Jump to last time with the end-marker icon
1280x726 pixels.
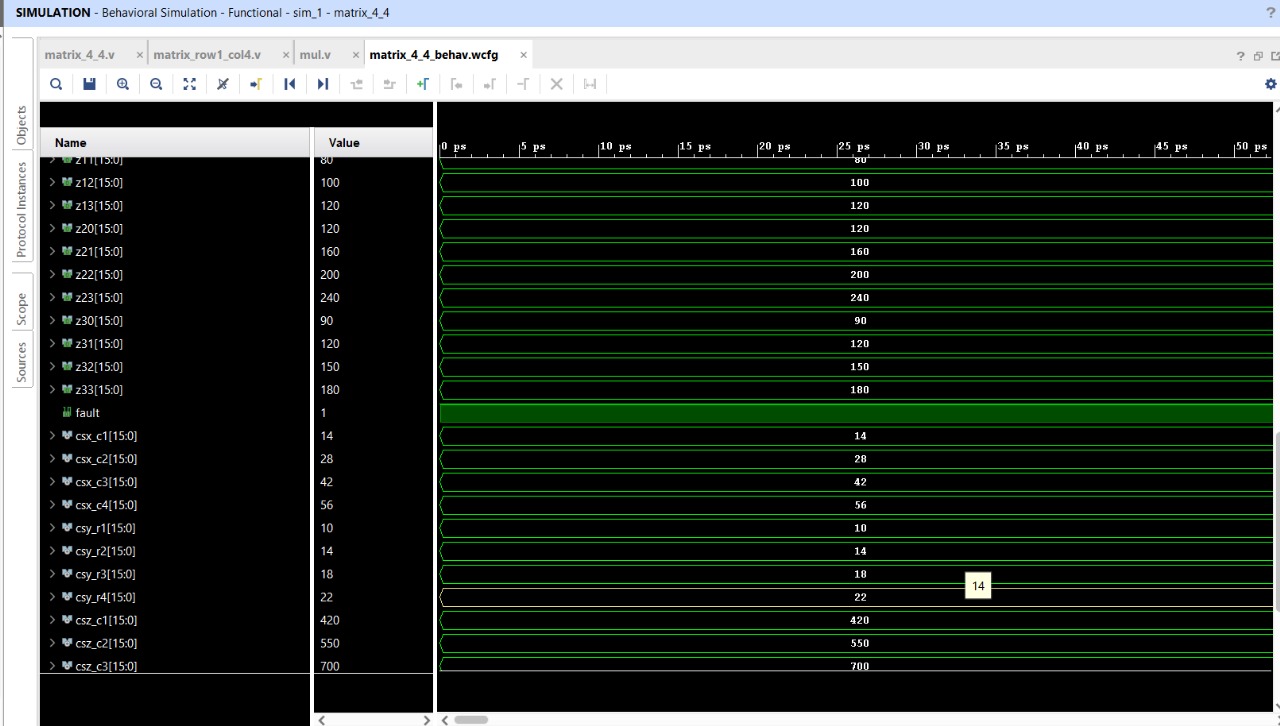322,84
